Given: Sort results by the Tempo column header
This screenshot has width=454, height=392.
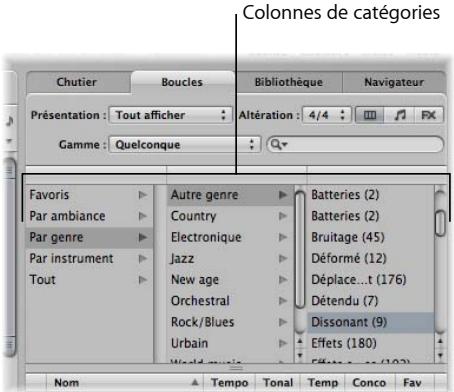Looking at the screenshot, I should click(230, 383).
